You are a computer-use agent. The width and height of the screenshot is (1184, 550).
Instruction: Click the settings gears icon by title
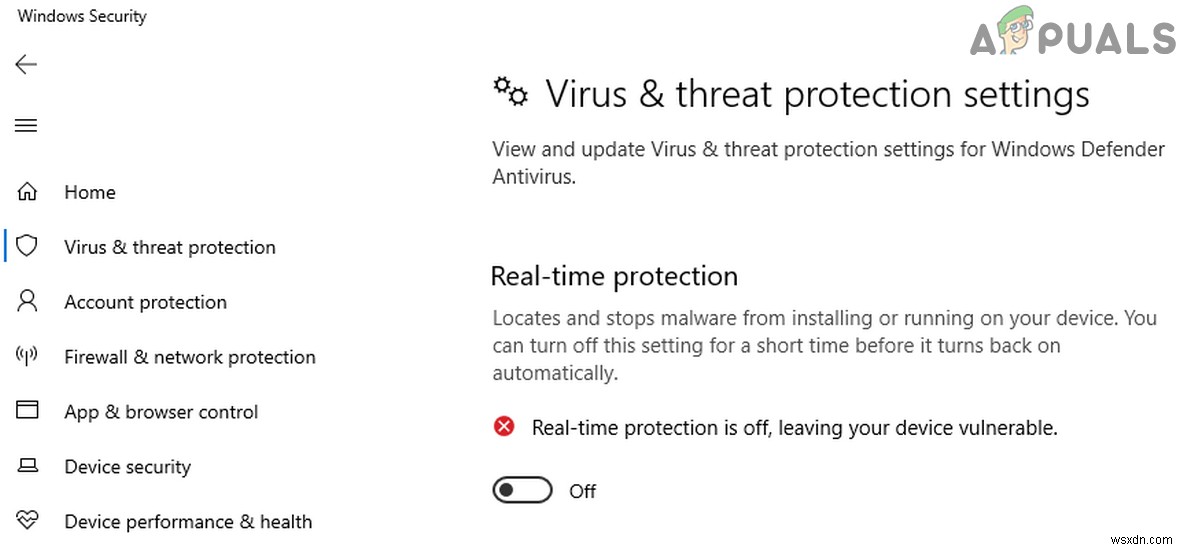(511, 92)
